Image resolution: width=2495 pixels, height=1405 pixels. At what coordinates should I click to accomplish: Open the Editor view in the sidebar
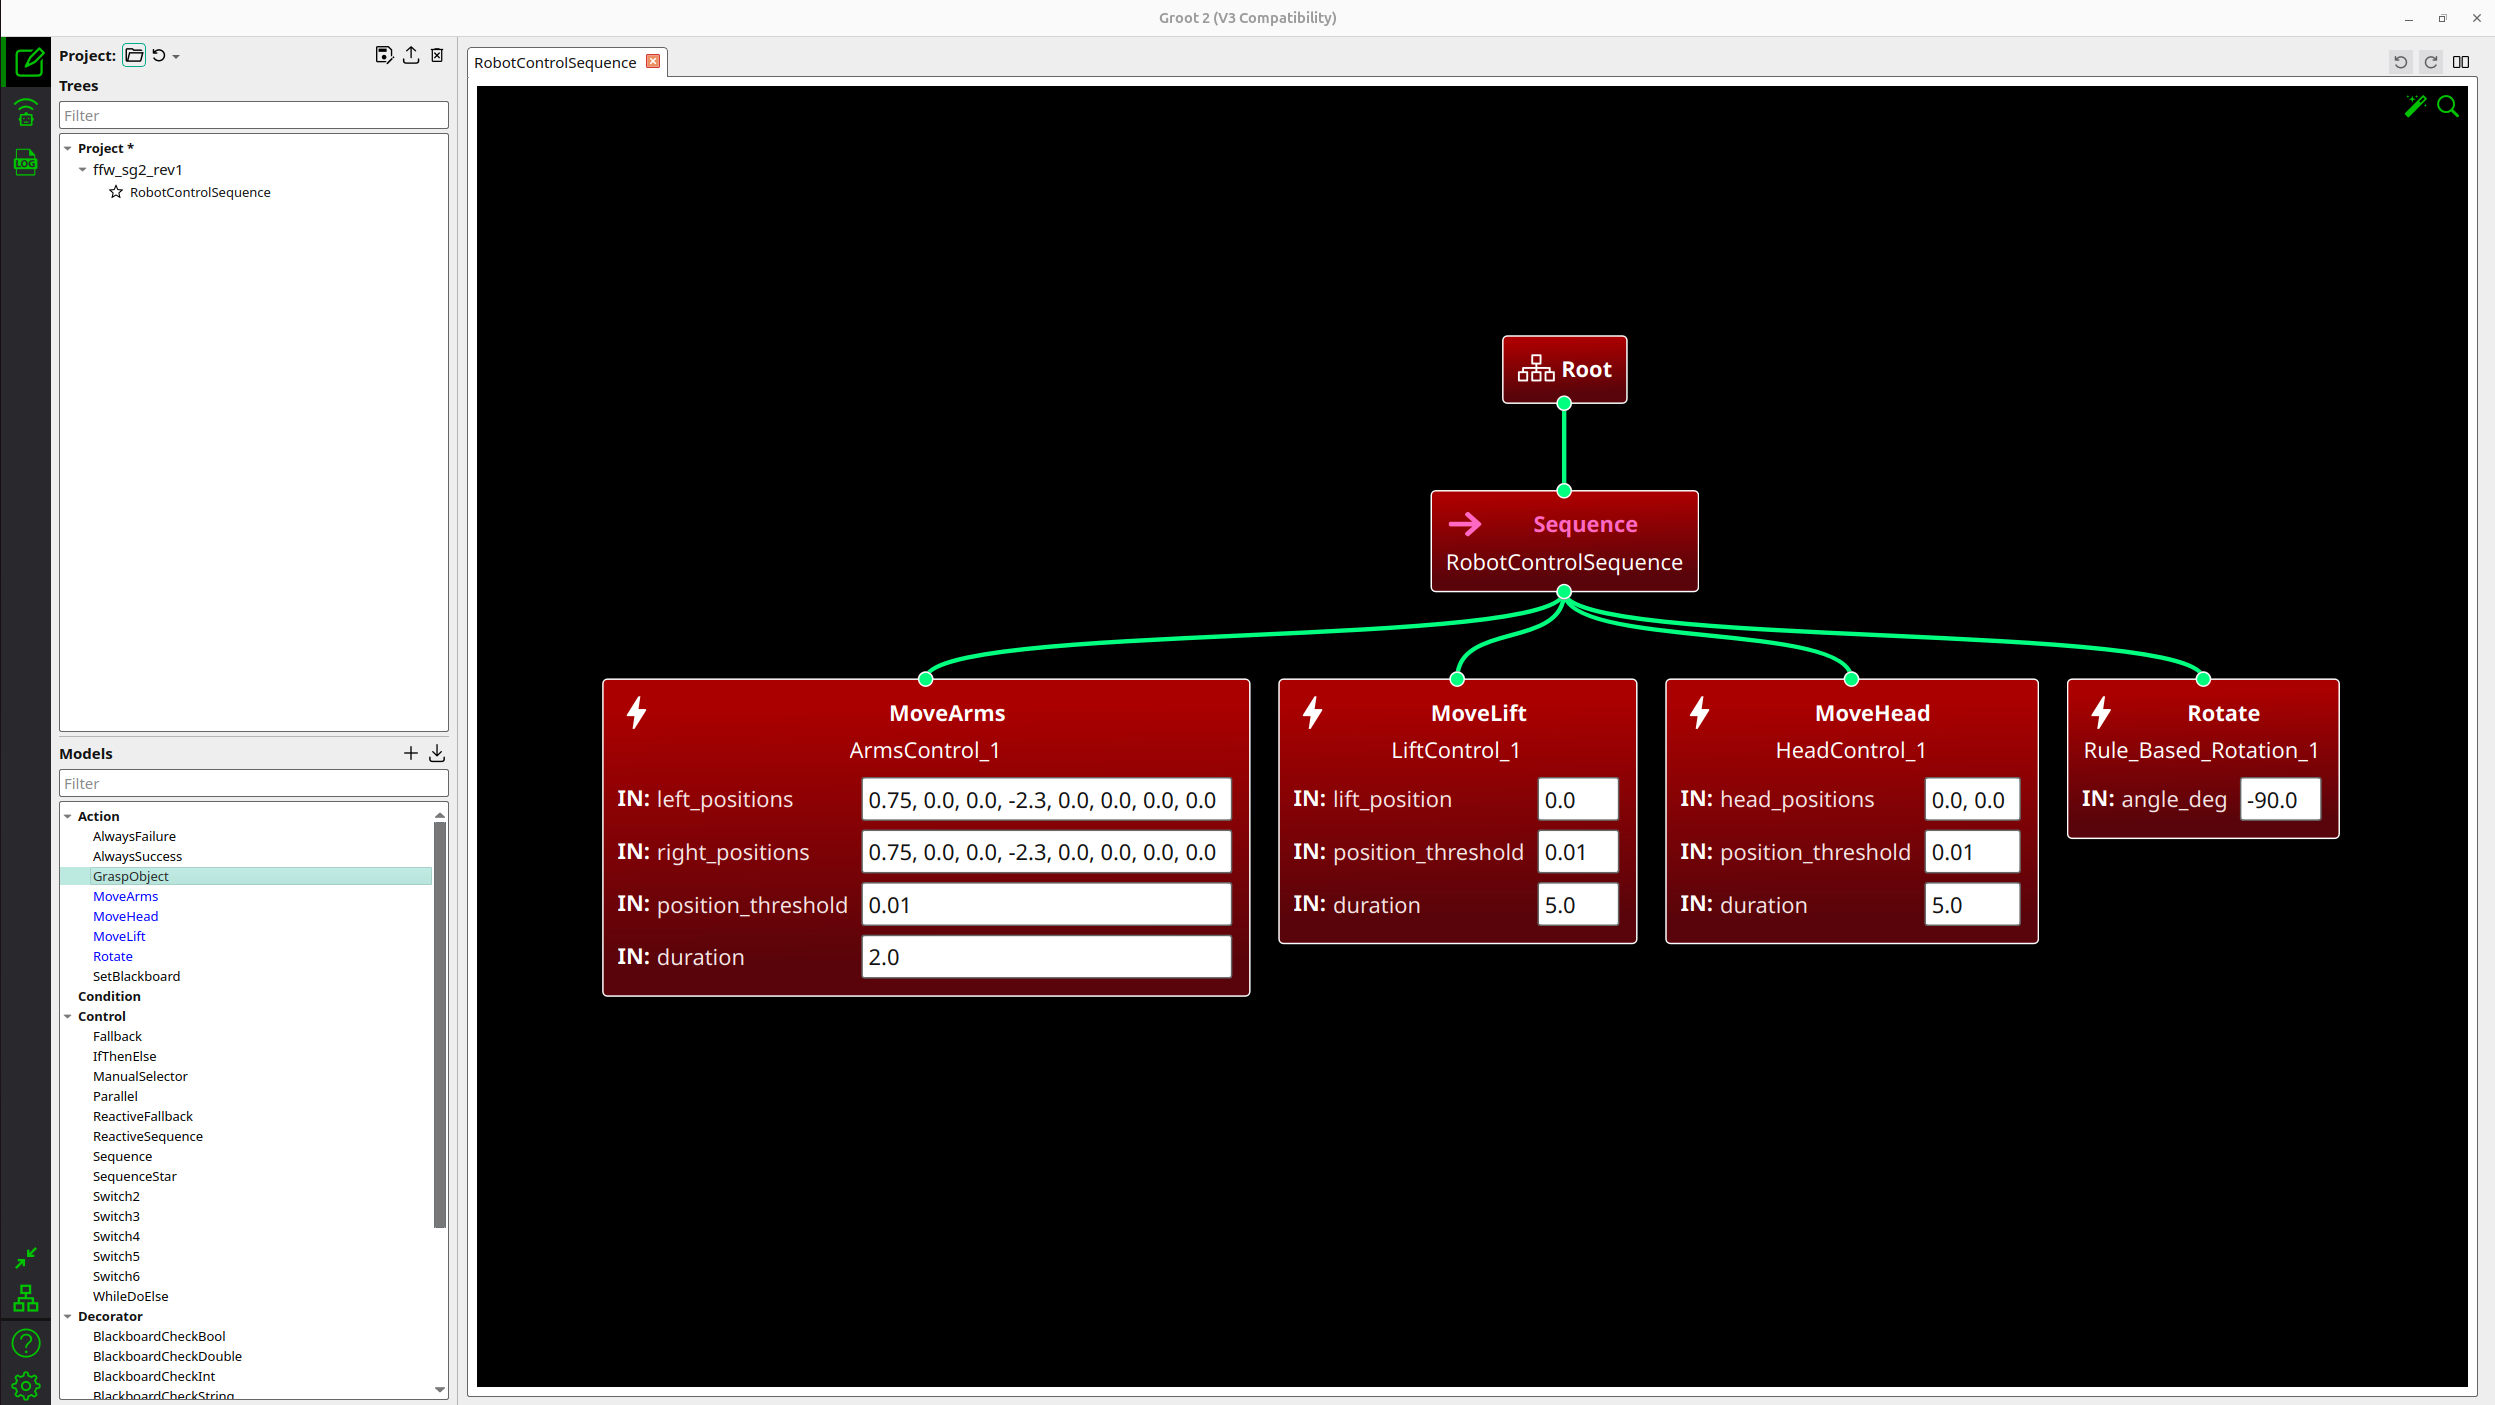click(x=27, y=62)
